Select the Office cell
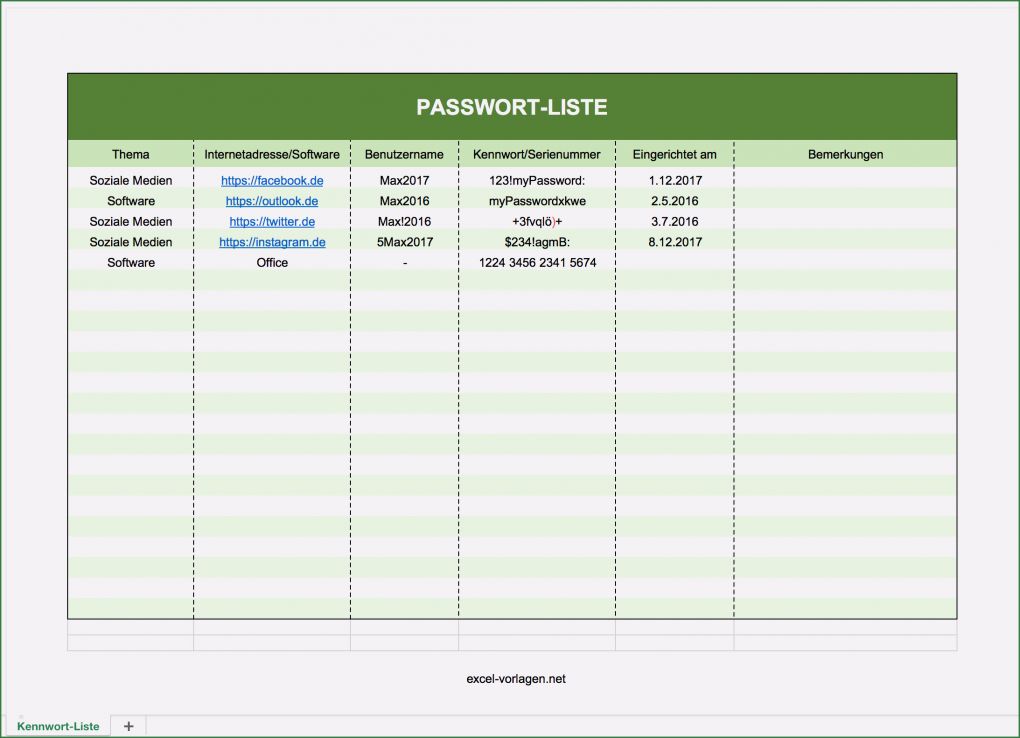 (x=272, y=262)
